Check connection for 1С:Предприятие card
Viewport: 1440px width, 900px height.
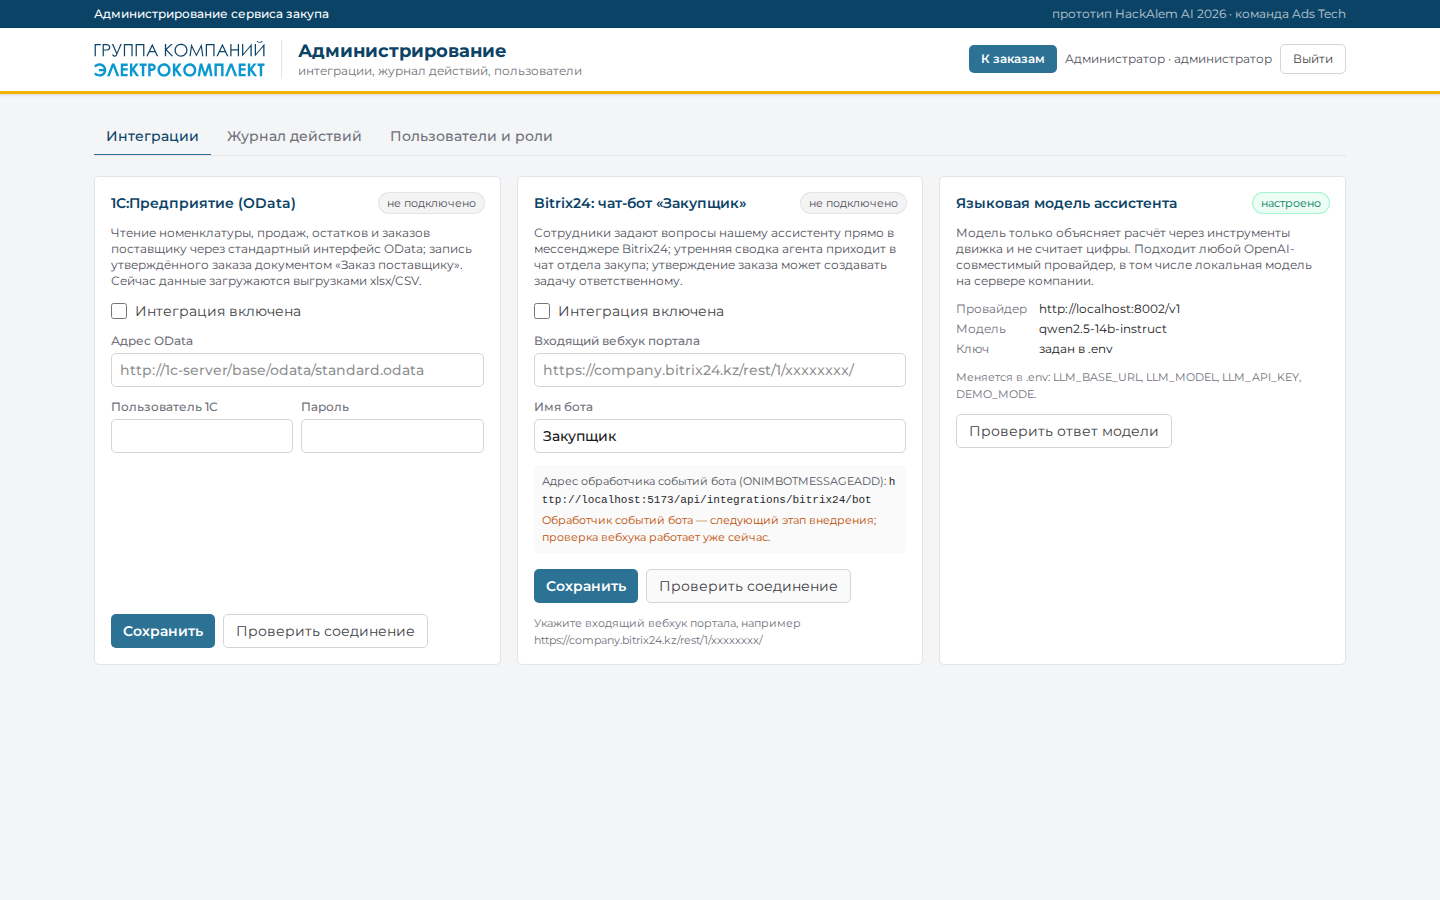(325, 631)
